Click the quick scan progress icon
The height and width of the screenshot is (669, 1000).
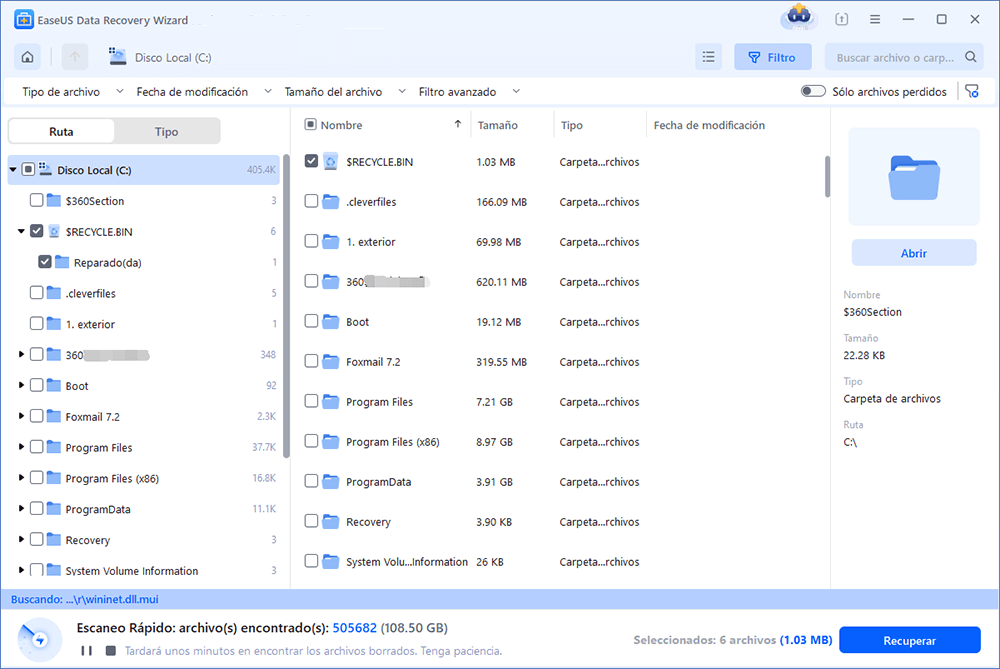point(39,639)
